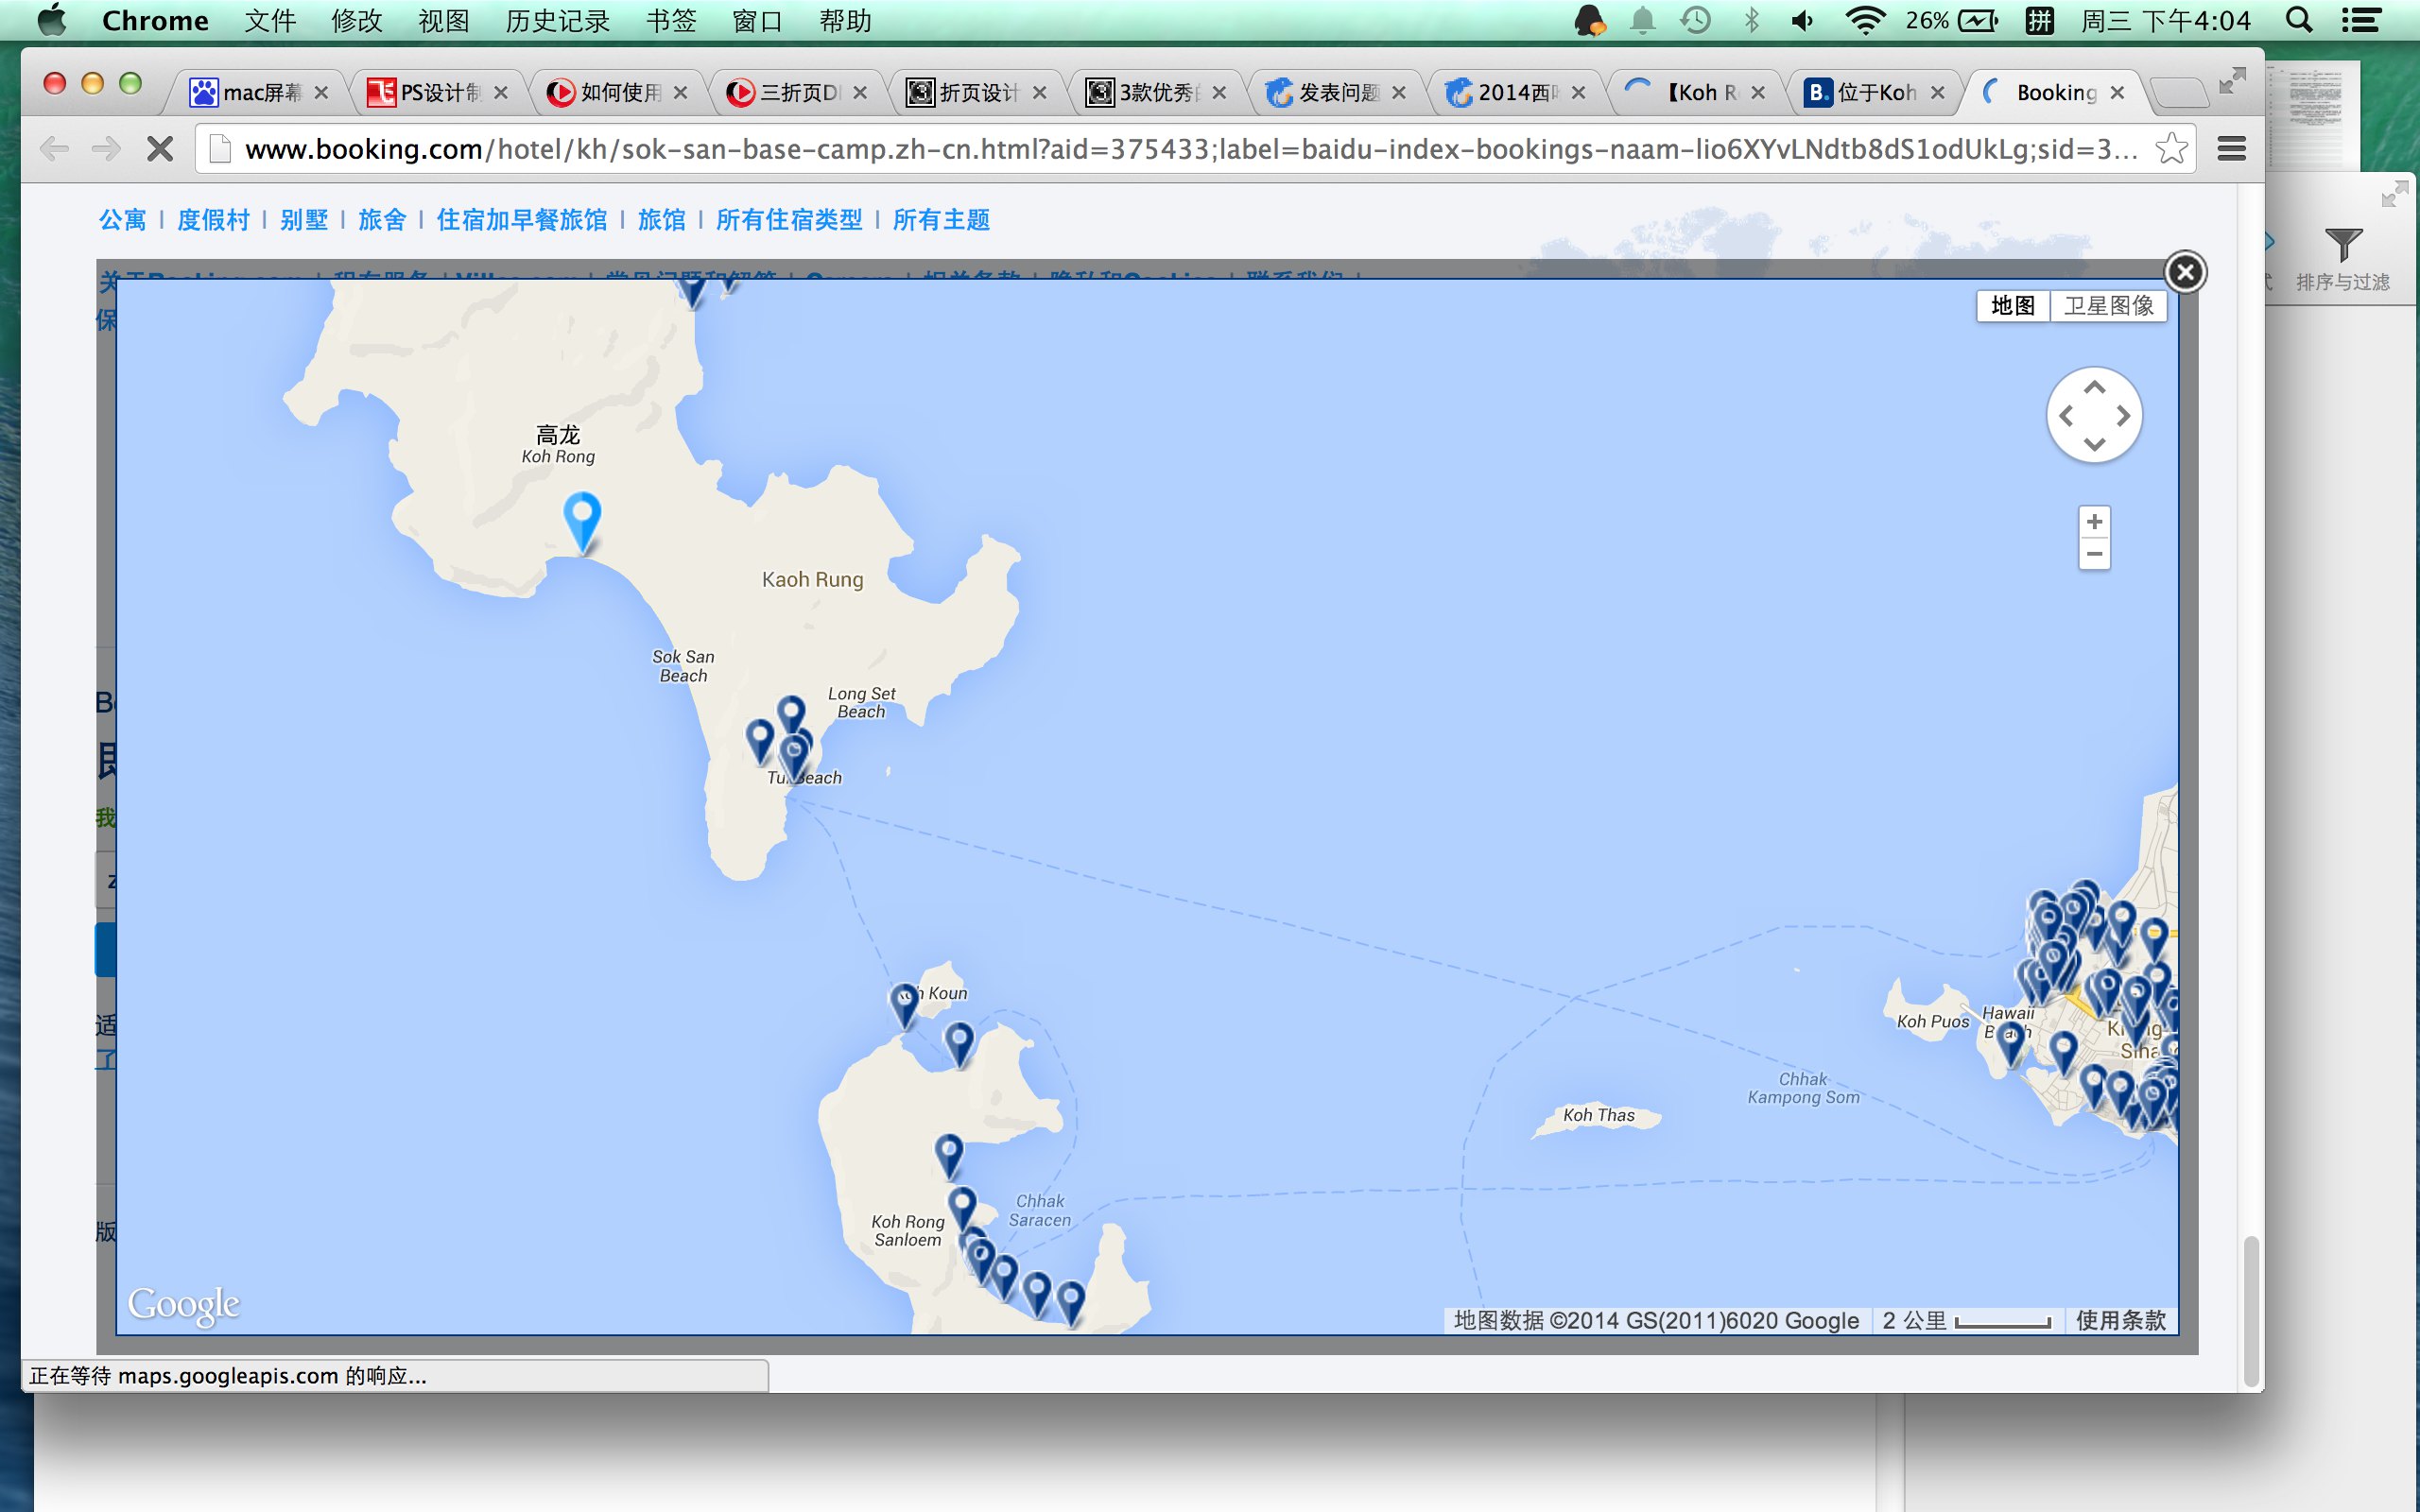Open Notification Center list icon
The height and width of the screenshot is (1512, 2420).
2361,20
